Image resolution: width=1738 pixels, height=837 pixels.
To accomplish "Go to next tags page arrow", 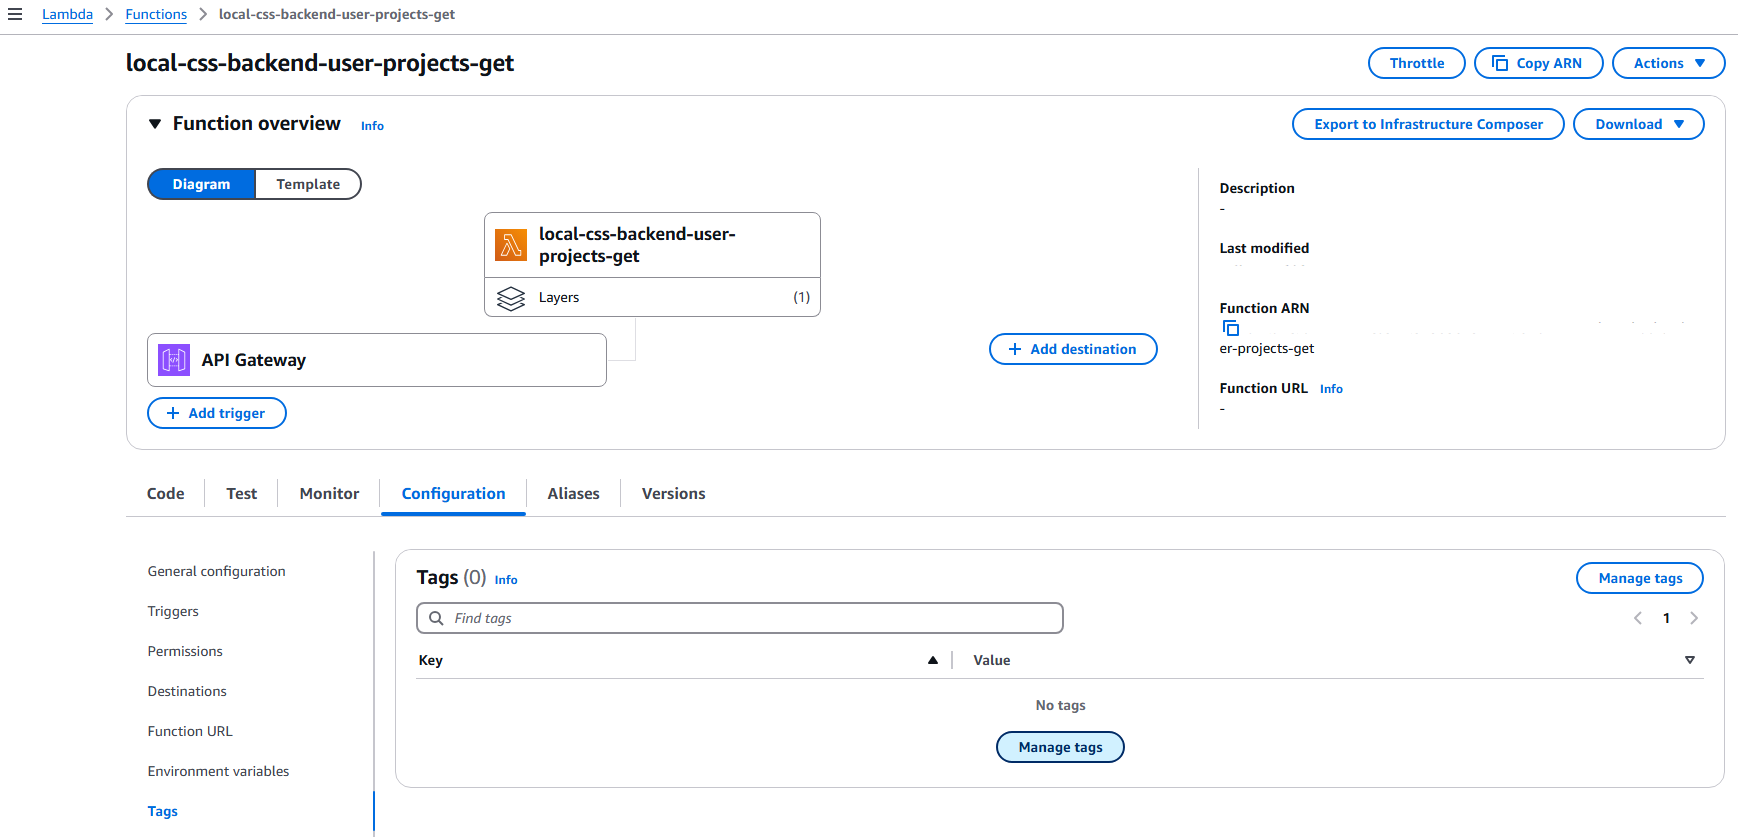I will tap(1694, 618).
